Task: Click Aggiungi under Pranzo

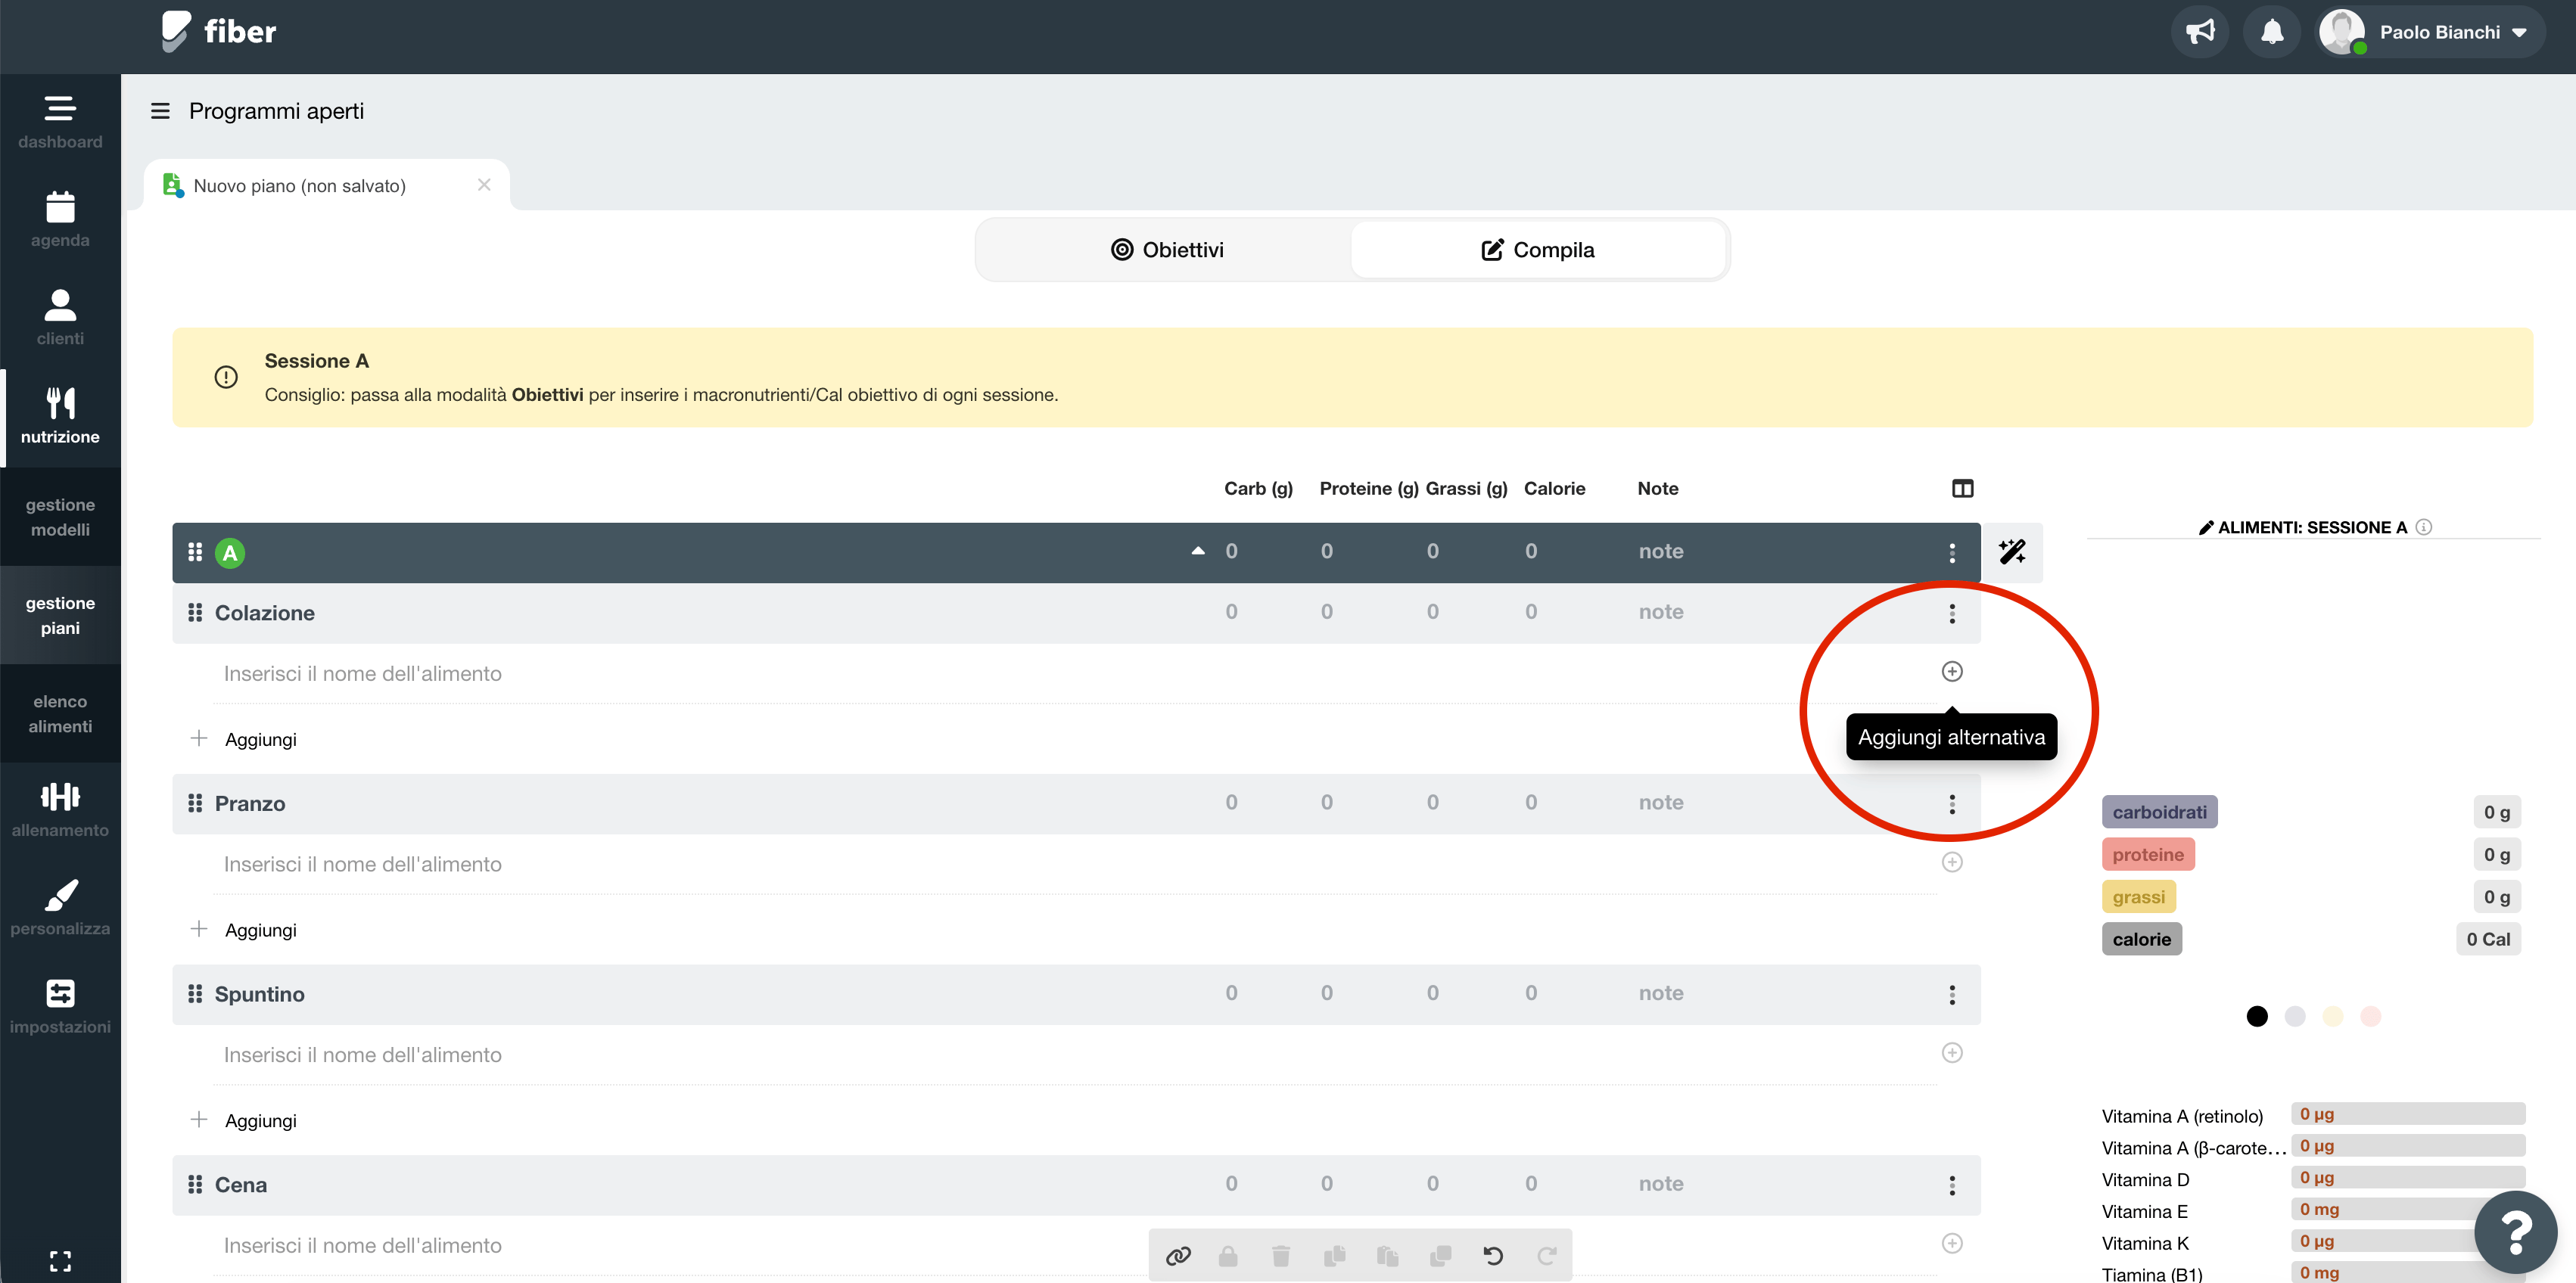Action: tap(243, 929)
